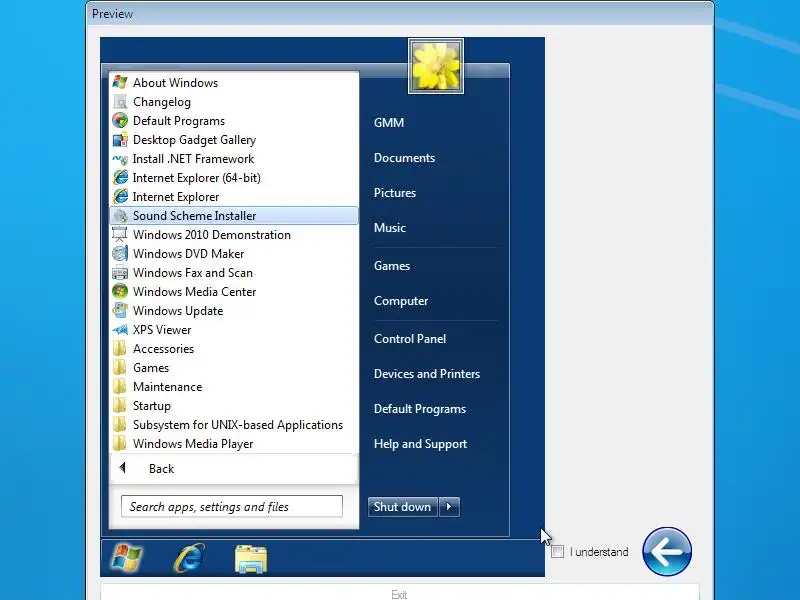The width and height of the screenshot is (800, 600).
Task: Click the Changelog document icon
Action: coord(120,102)
